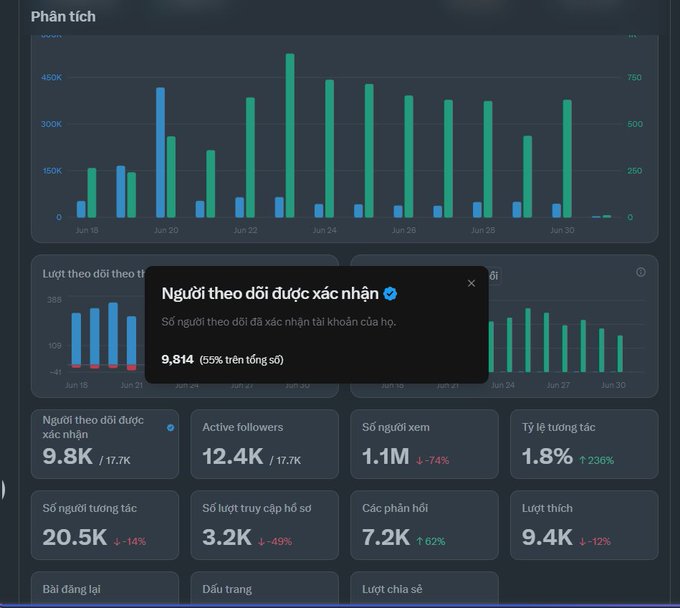The width and height of the screenshot is (680, 608).
Task: Click the tallest blue bar in the follows chart
Action: pos(113,335)
